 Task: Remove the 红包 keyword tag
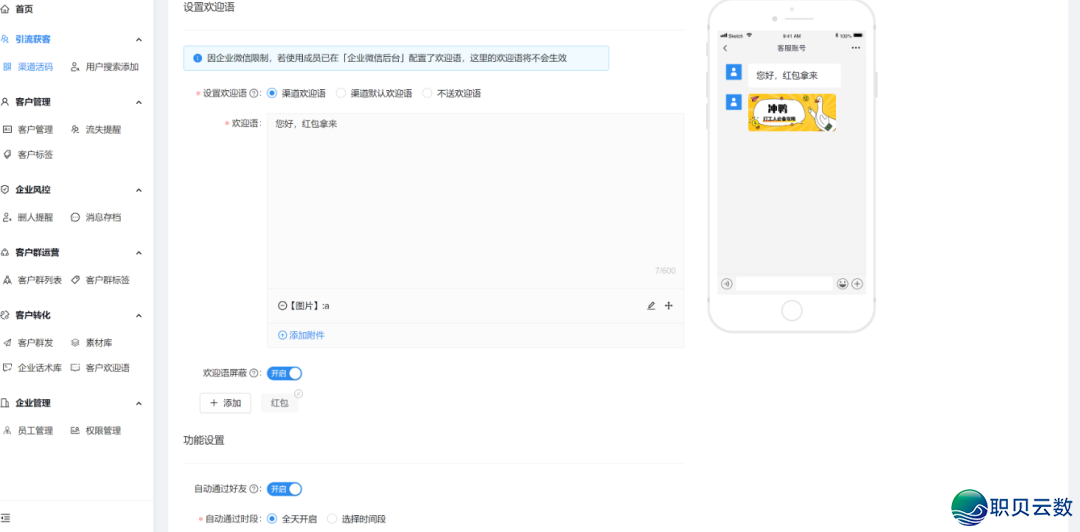298,393
